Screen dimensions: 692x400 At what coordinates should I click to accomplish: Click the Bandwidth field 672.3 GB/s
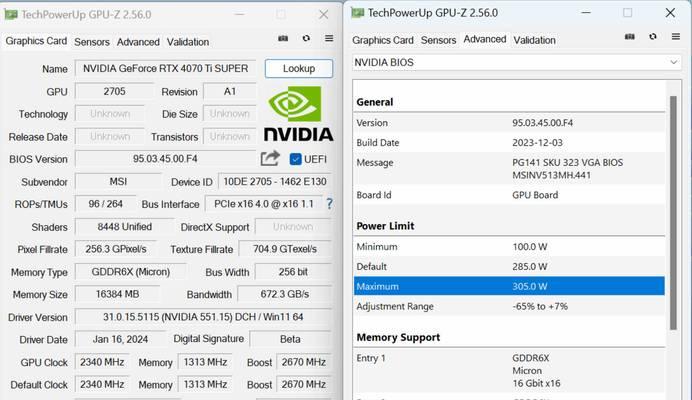(285, 294)
